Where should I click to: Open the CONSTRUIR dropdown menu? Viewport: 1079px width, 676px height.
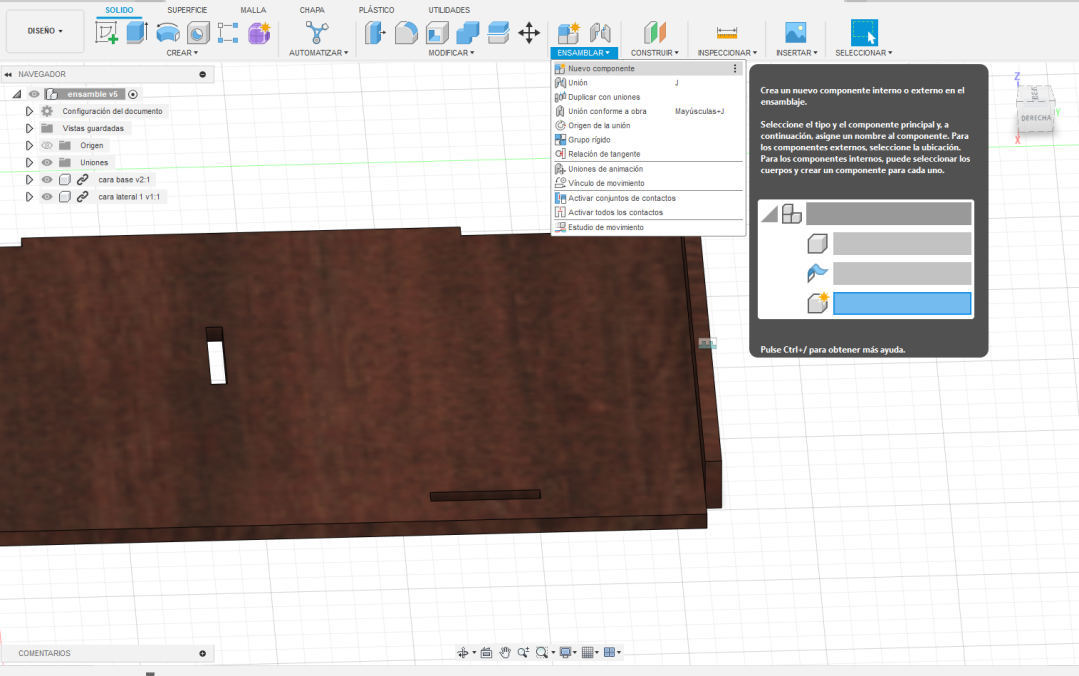point(654,52)
